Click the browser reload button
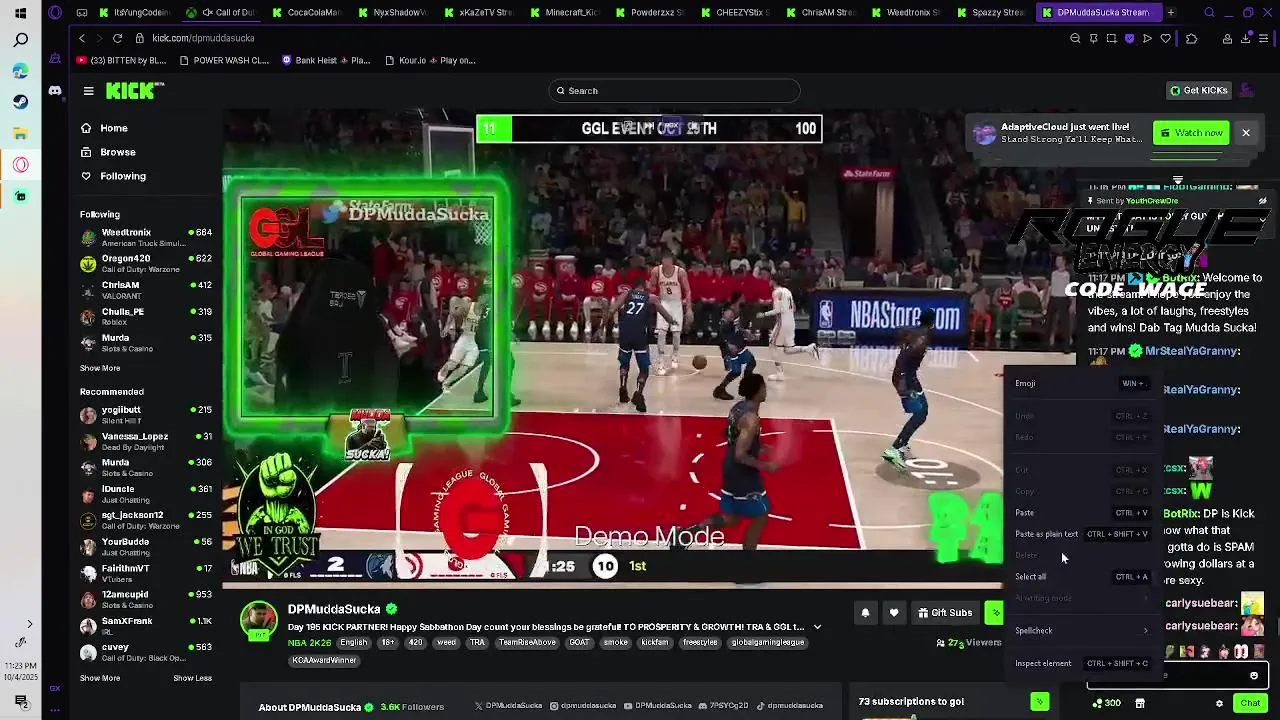 (117, 38)
